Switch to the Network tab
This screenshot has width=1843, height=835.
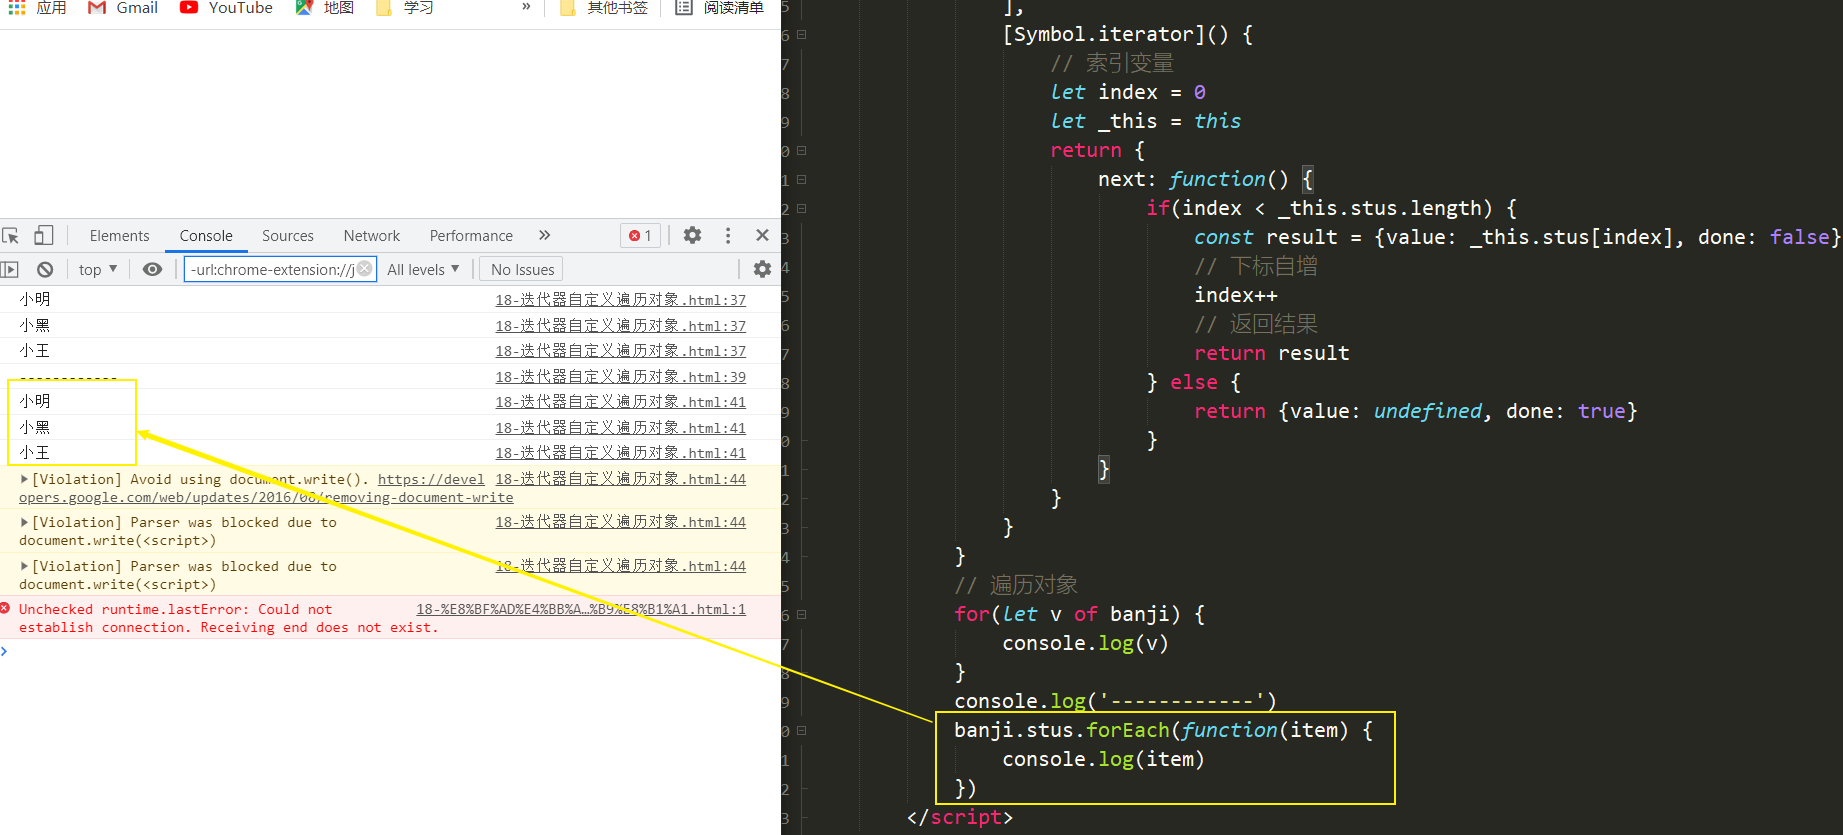pos(372,236)
